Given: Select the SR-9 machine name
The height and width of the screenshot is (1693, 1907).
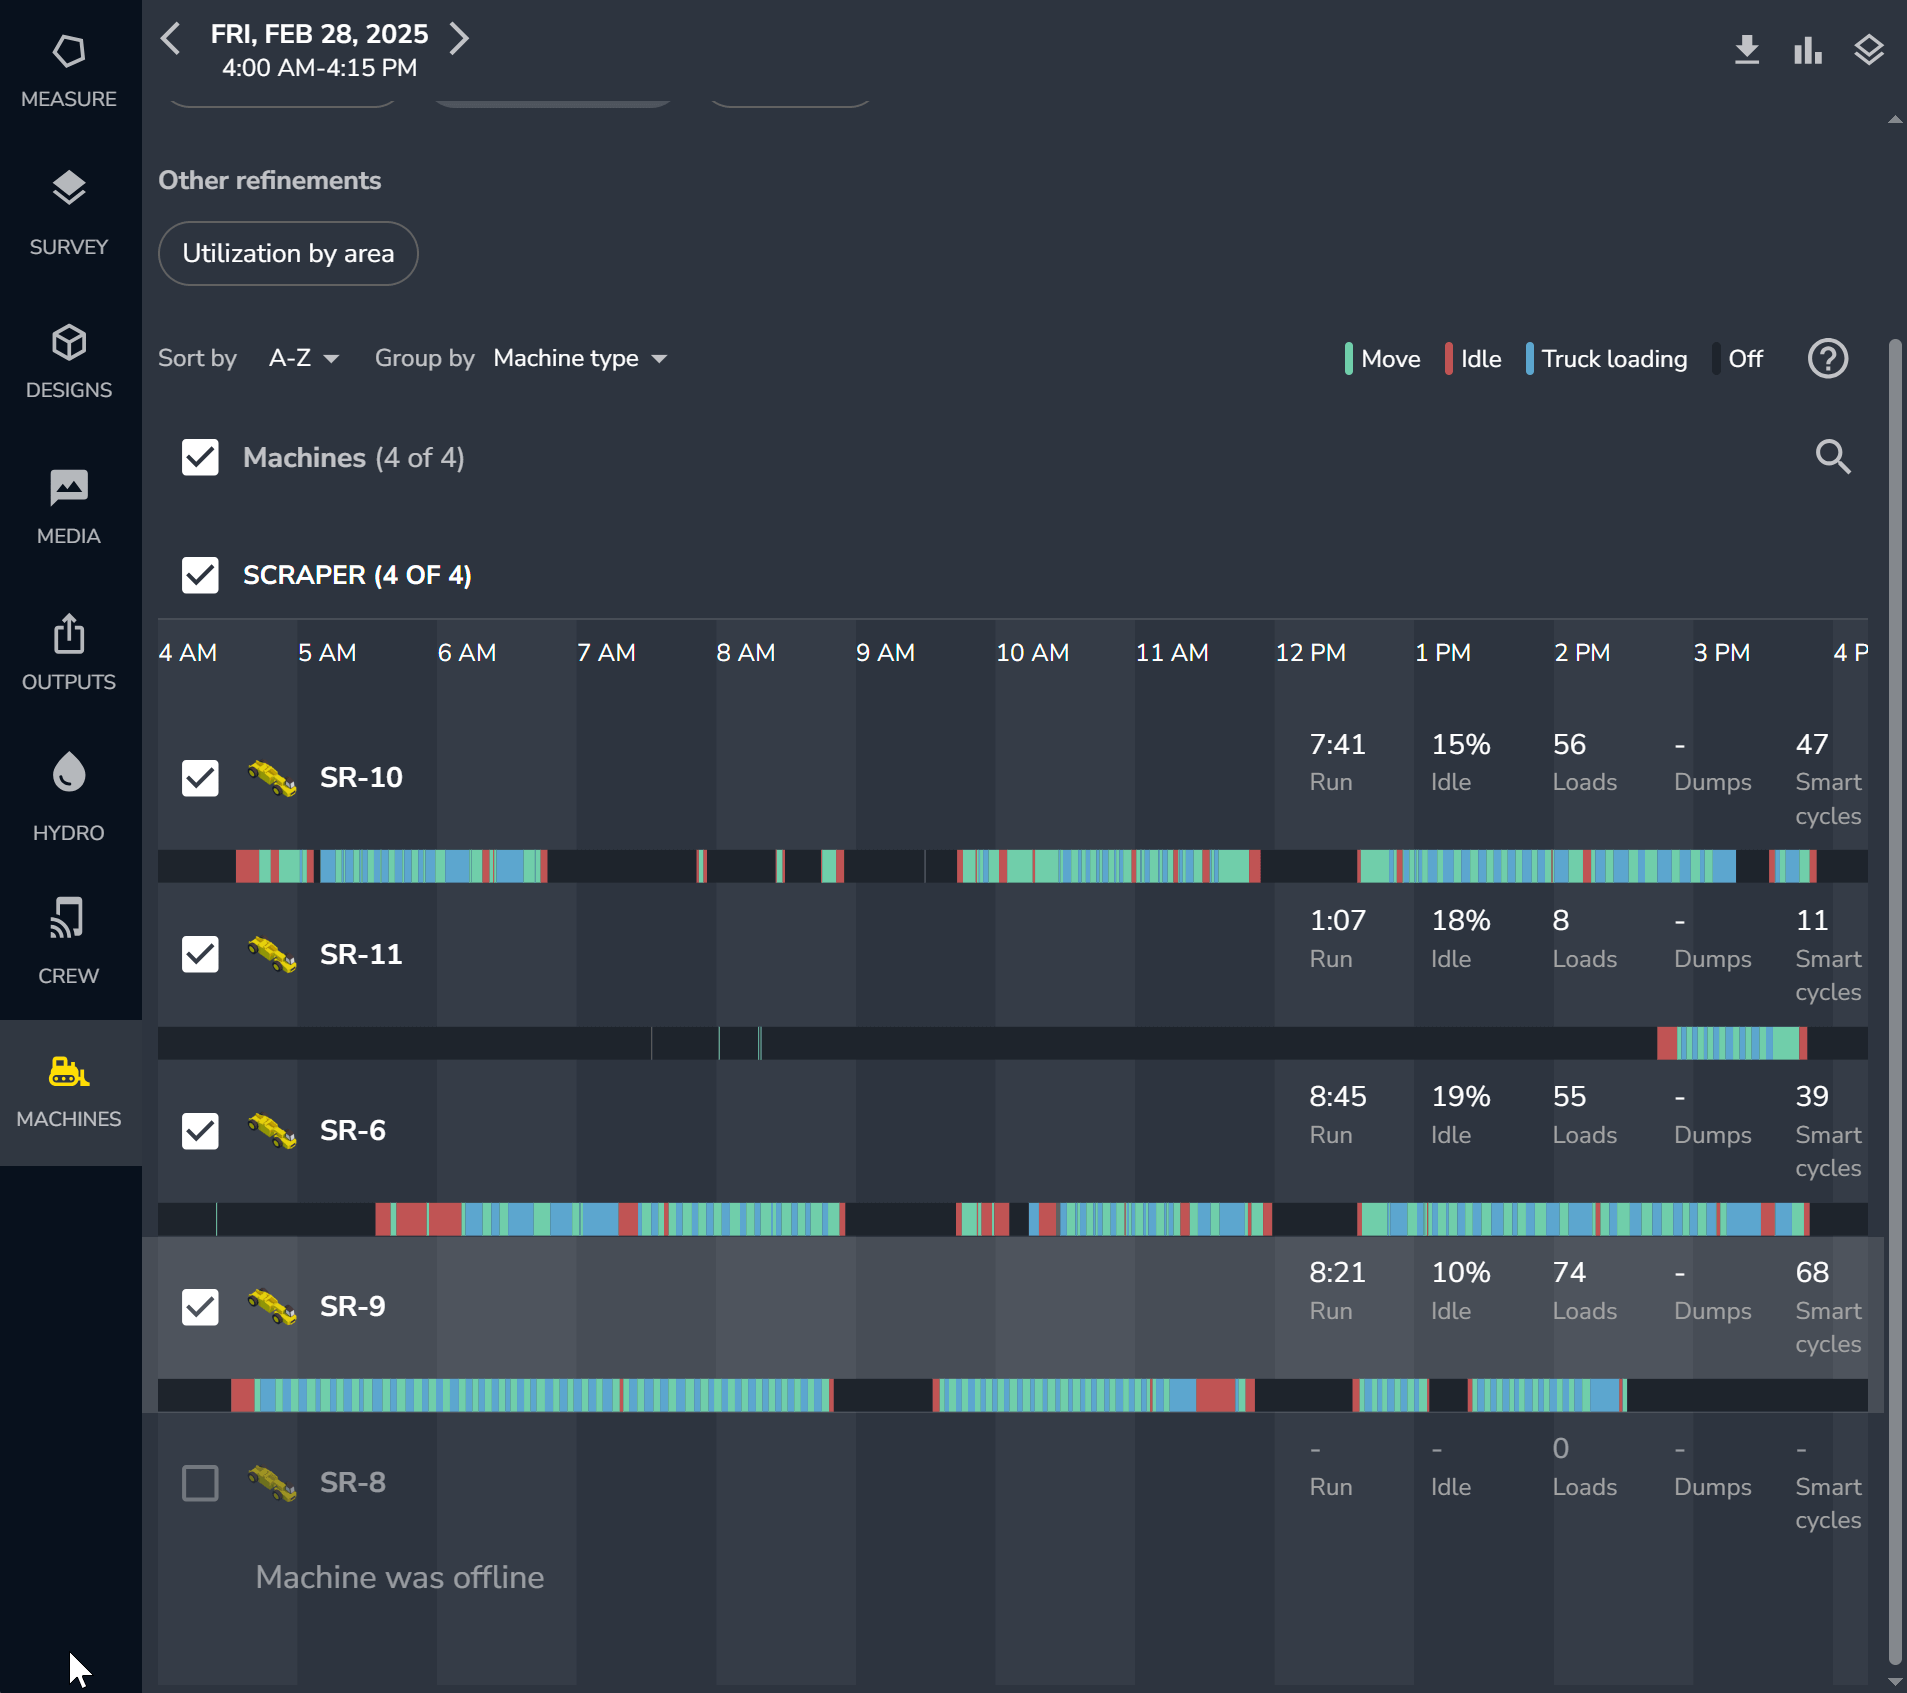Looking at the screenshot, I should tap(352, 1307).
